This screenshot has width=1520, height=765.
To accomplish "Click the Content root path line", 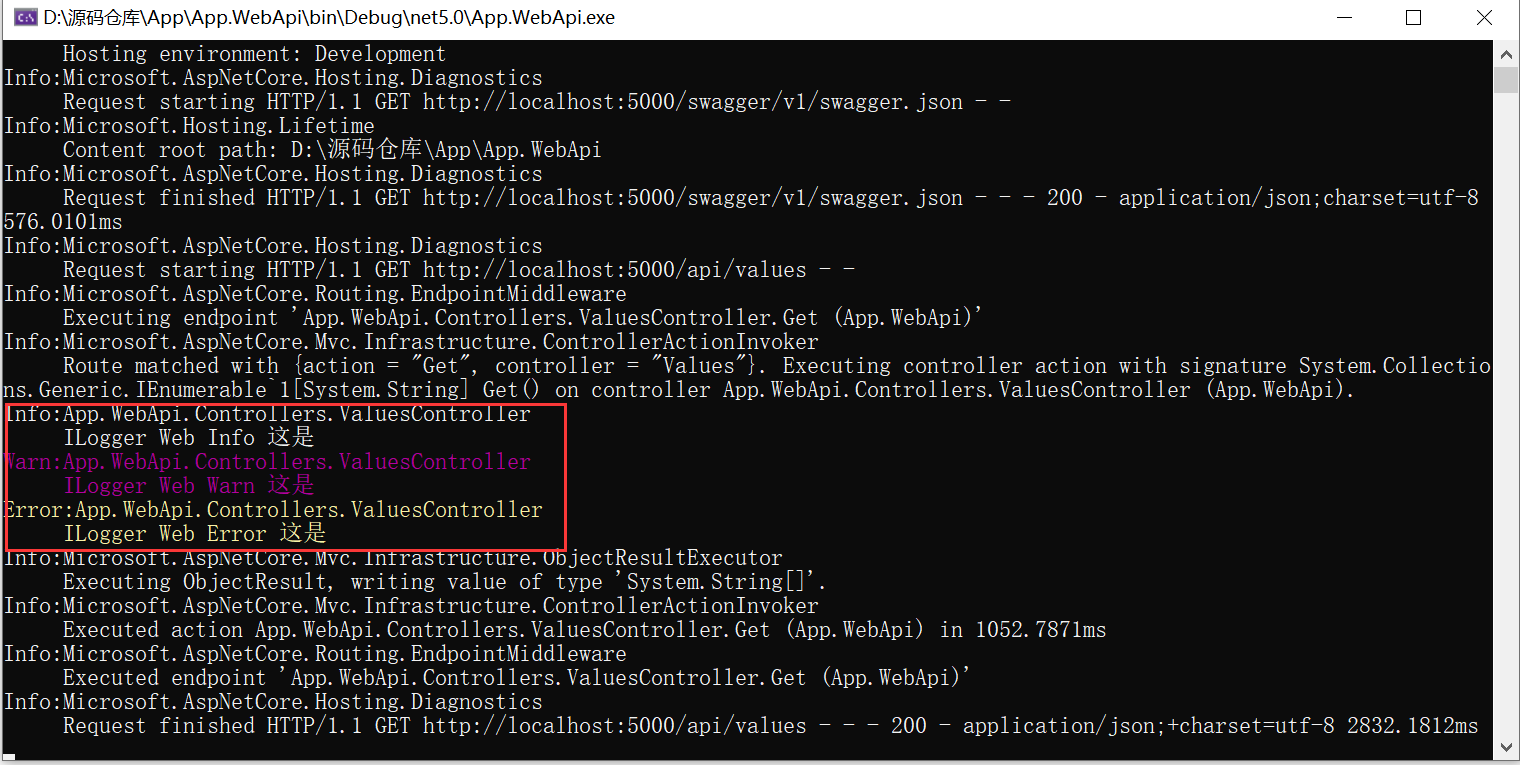I will [x=330, y=149].
